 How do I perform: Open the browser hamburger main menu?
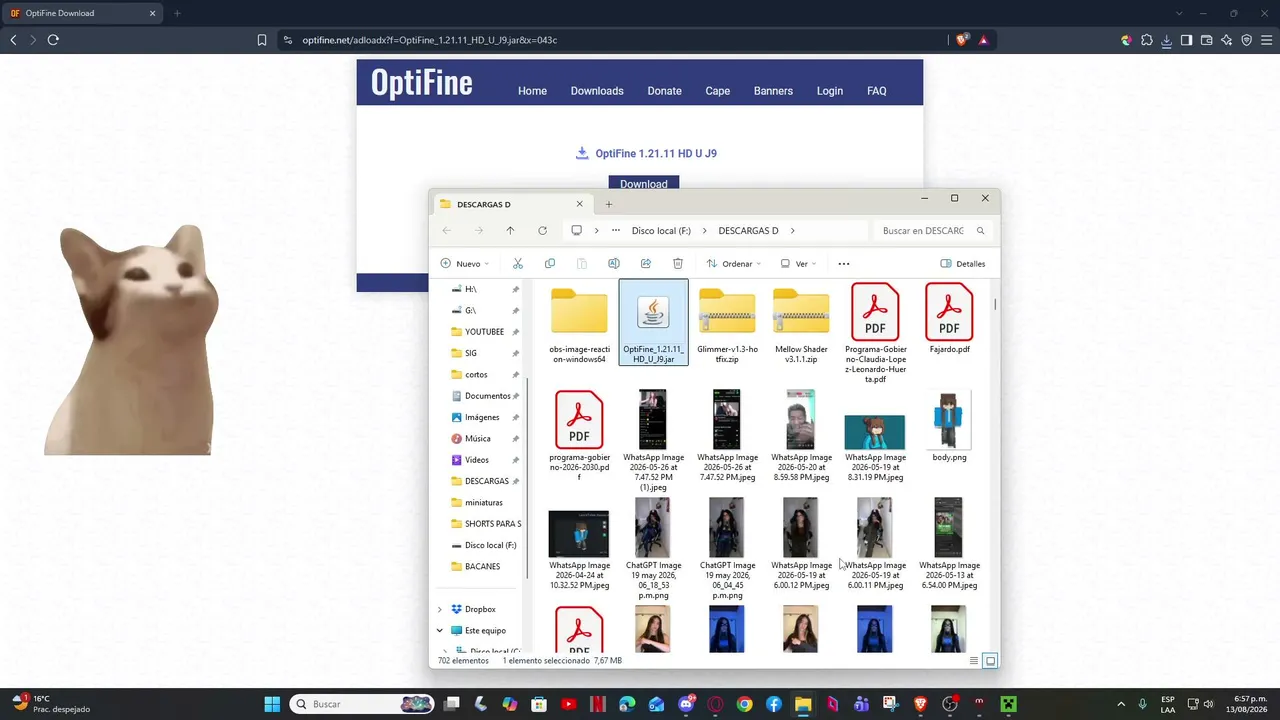[1267, 40]
